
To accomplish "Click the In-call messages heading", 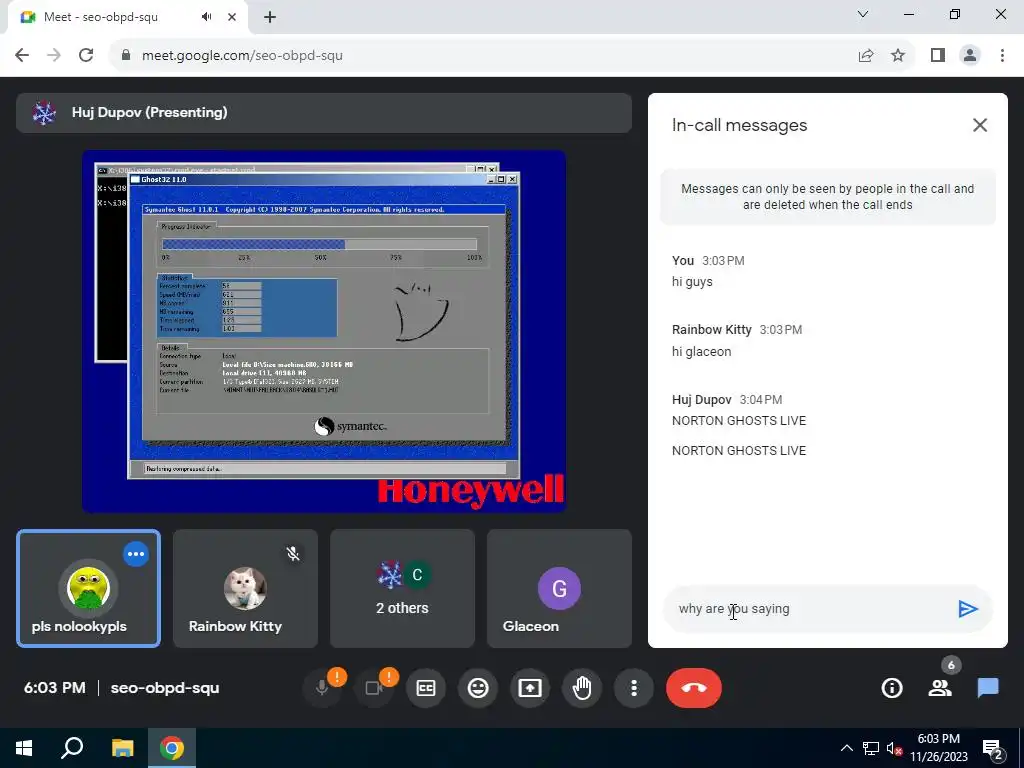I will (x=739, y=125).
